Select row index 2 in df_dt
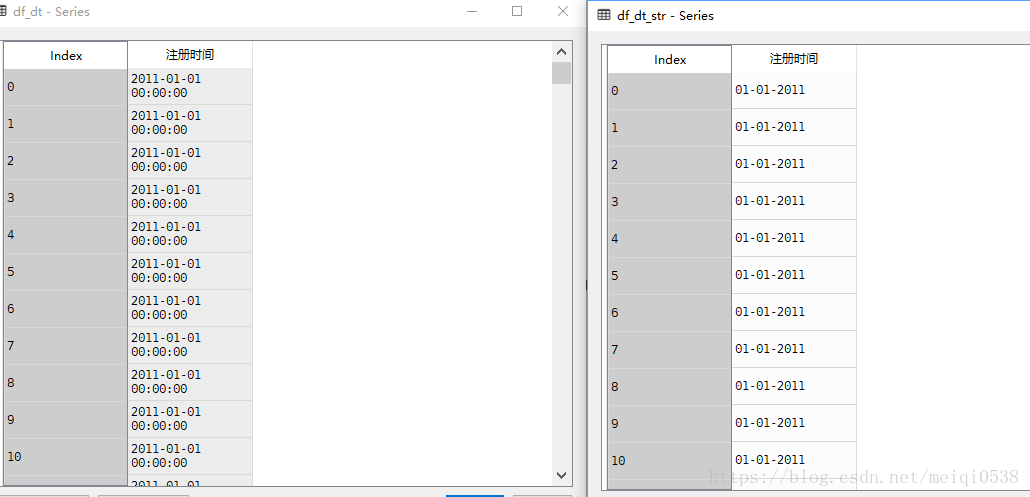1030x497 pixels. 66,160
